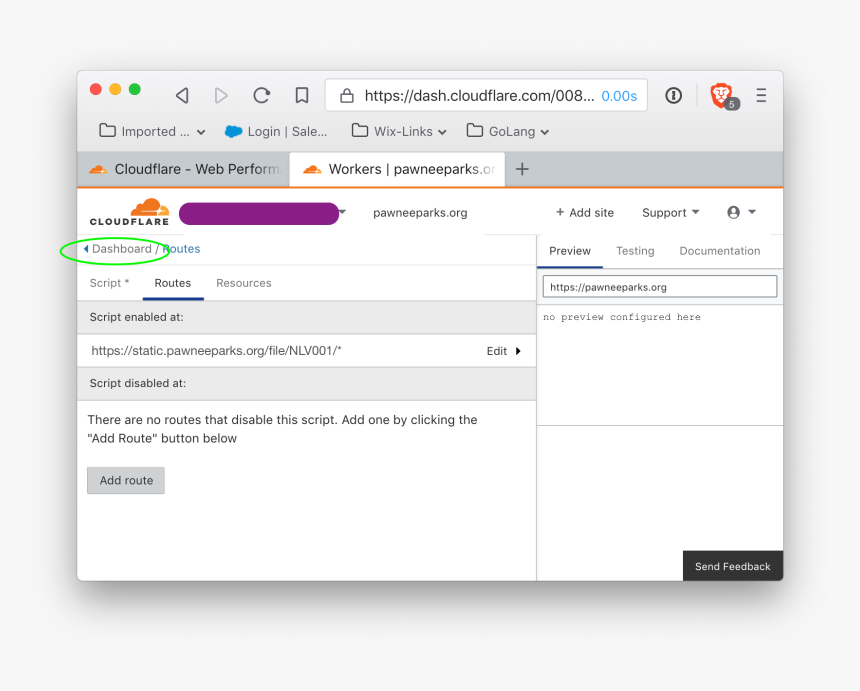Click the Add route button
Screen dimensions: 860x691
[x=126, y=480]
